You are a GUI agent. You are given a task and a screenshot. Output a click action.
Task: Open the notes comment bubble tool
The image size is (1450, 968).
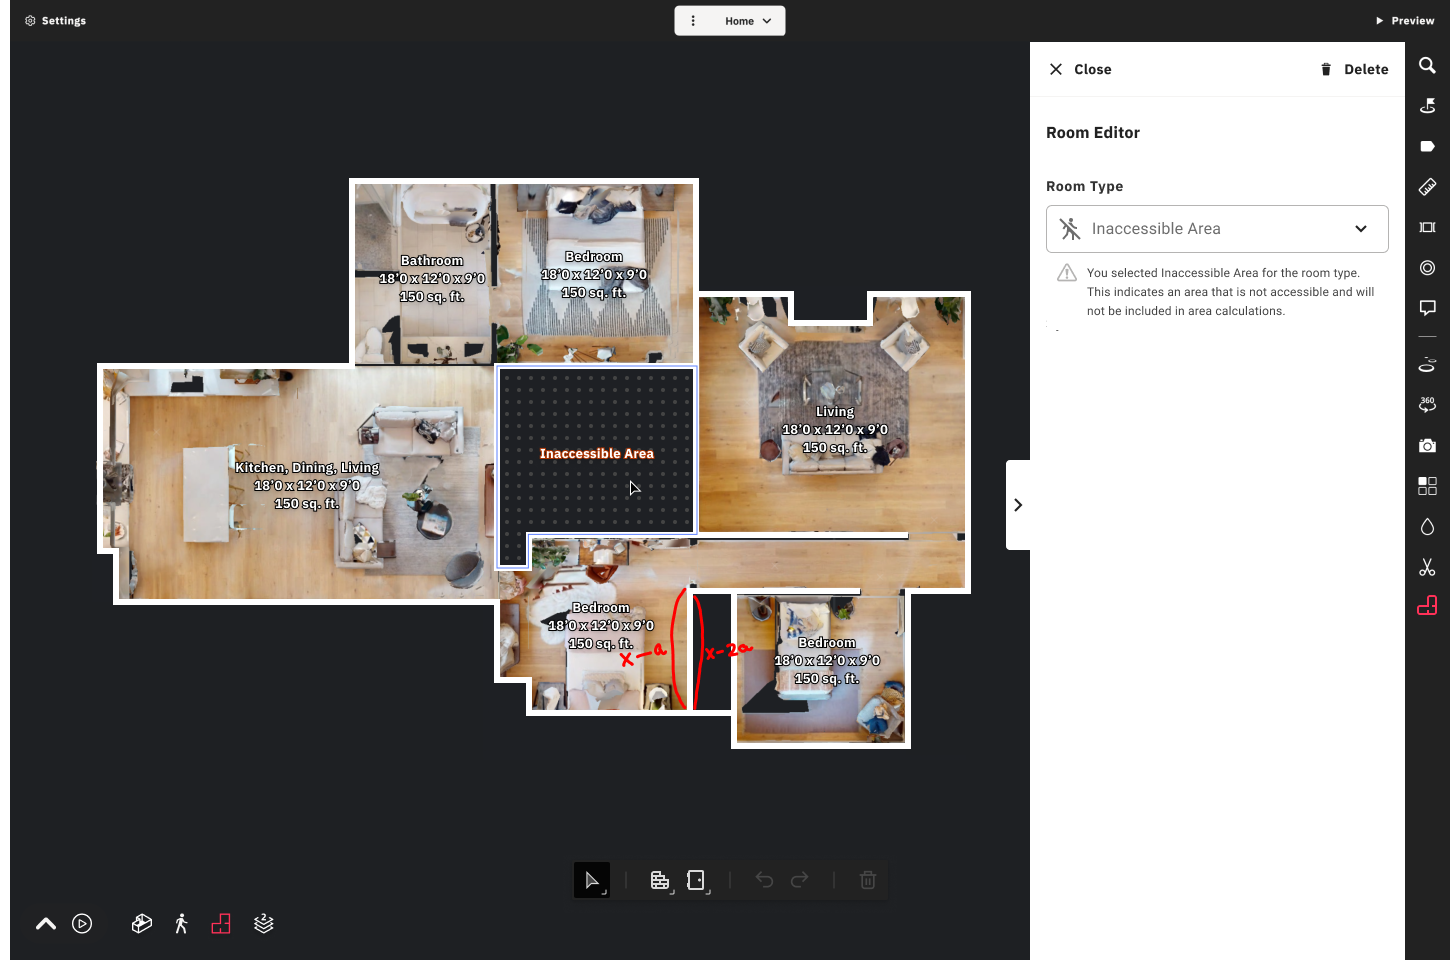[x=1427, y=308]
